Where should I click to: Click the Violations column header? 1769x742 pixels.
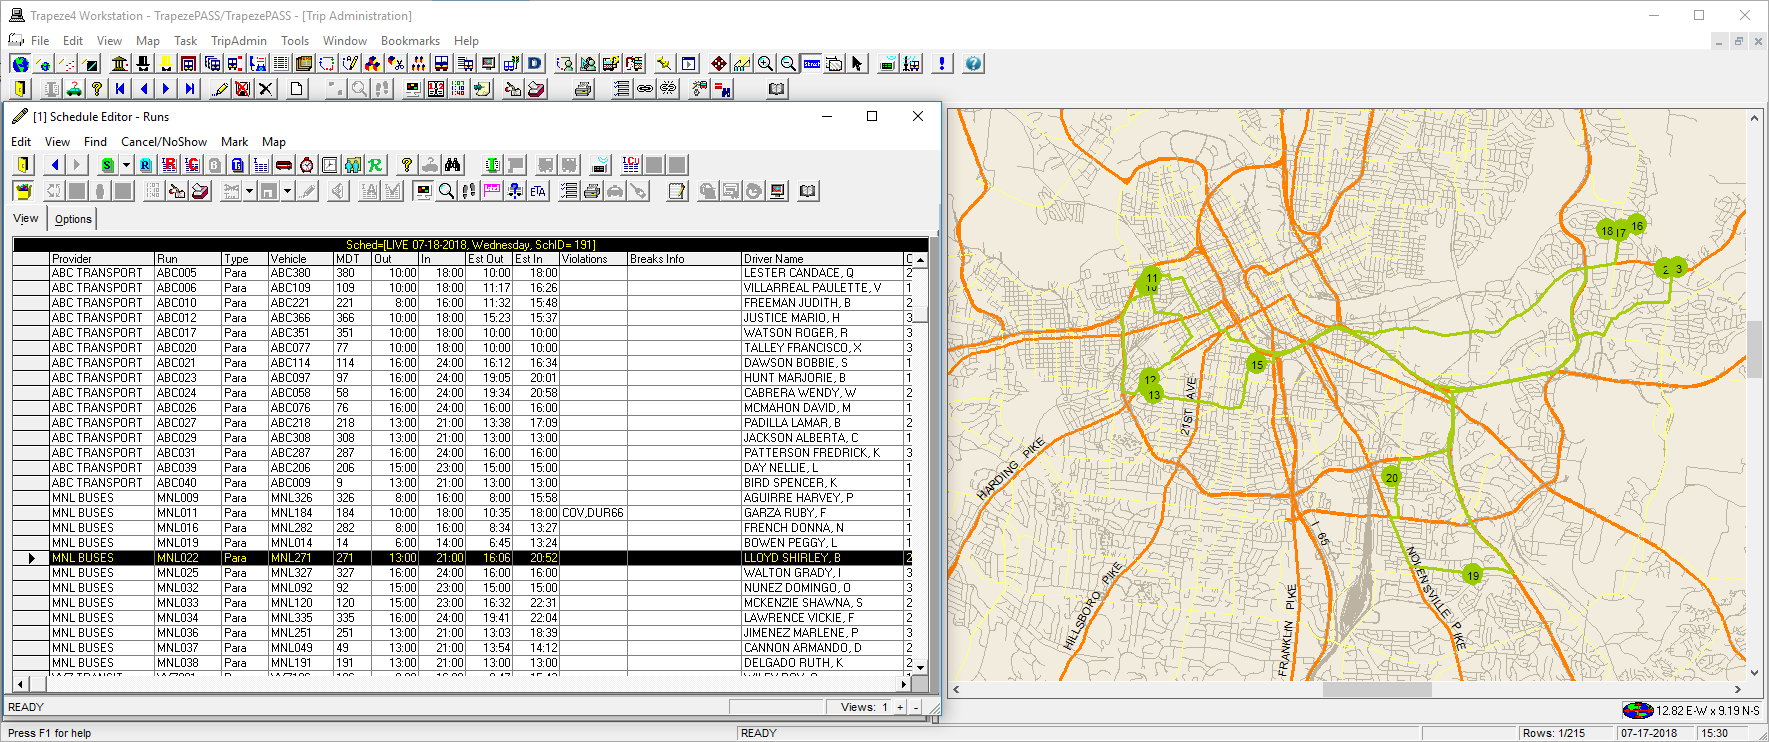coord(593,258)
